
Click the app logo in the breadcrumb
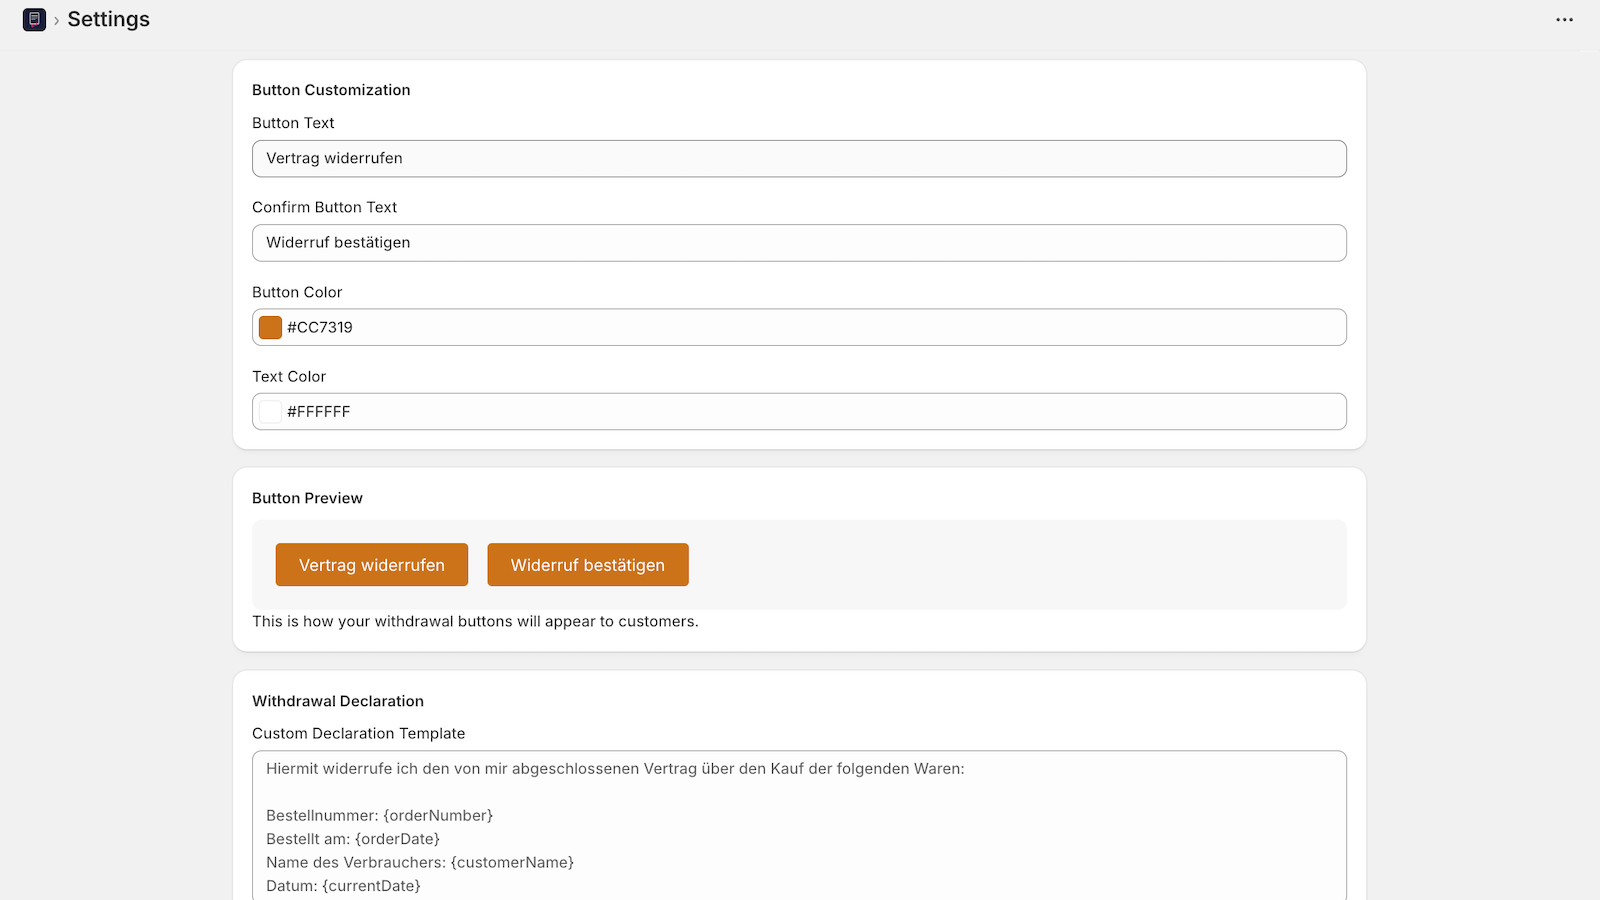34,19
